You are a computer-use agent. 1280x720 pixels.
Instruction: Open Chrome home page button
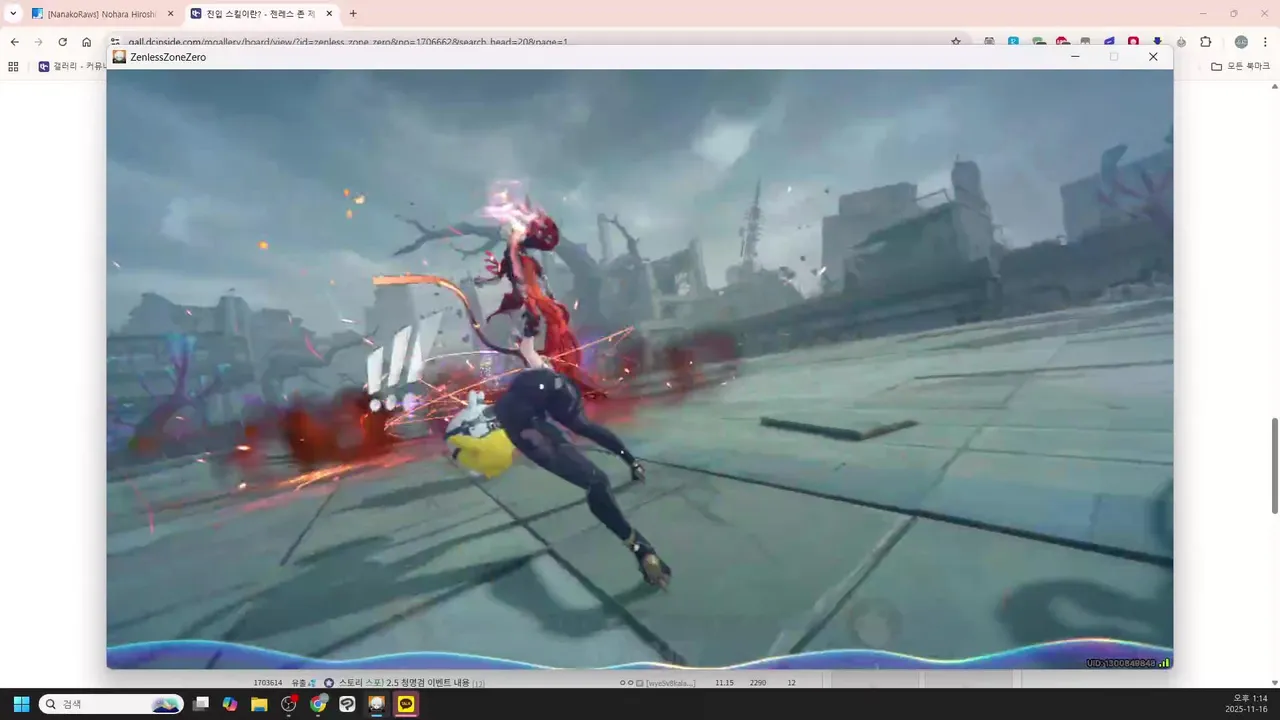coord(87,42)
